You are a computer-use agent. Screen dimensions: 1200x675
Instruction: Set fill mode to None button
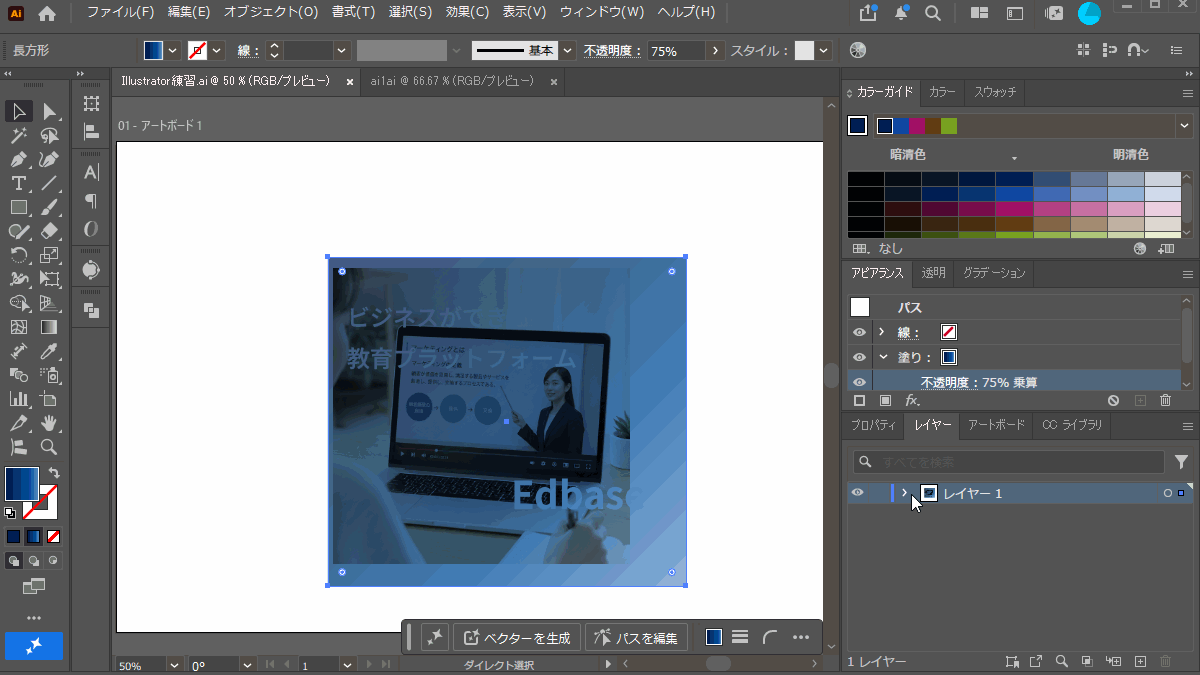click(x=54, y=537)
